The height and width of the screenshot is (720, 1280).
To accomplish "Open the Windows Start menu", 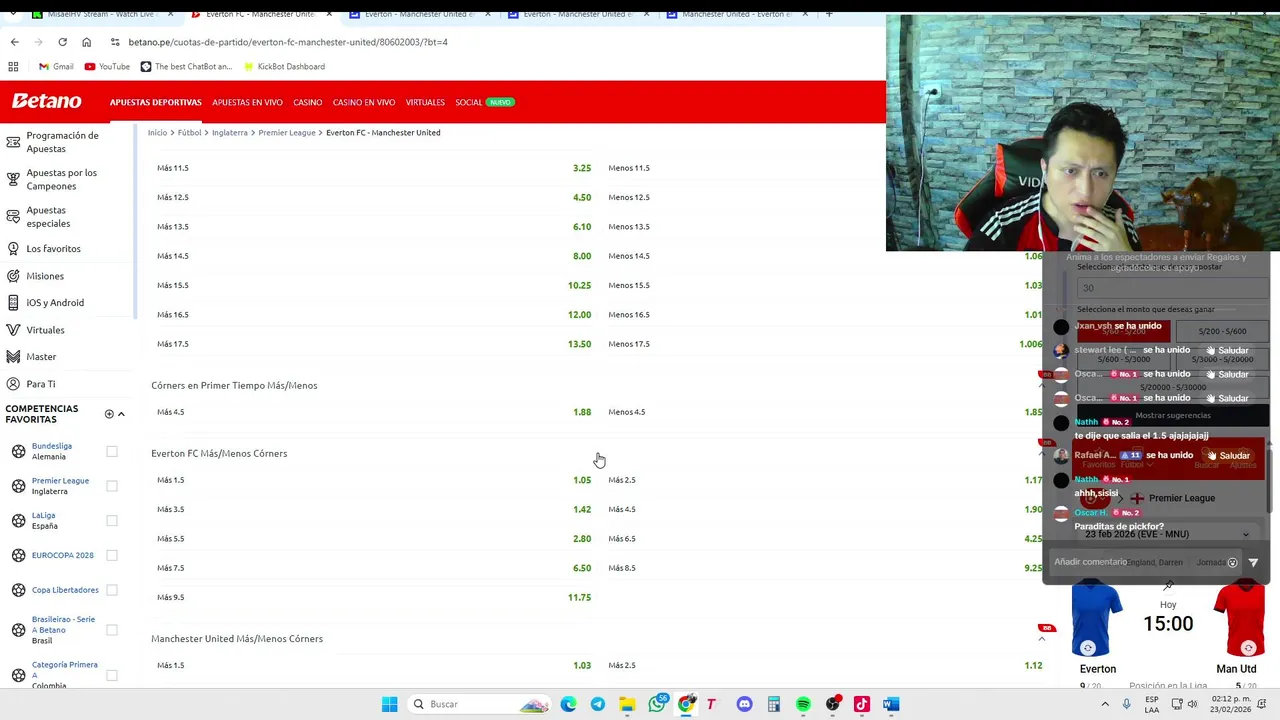I will [389, 704].
